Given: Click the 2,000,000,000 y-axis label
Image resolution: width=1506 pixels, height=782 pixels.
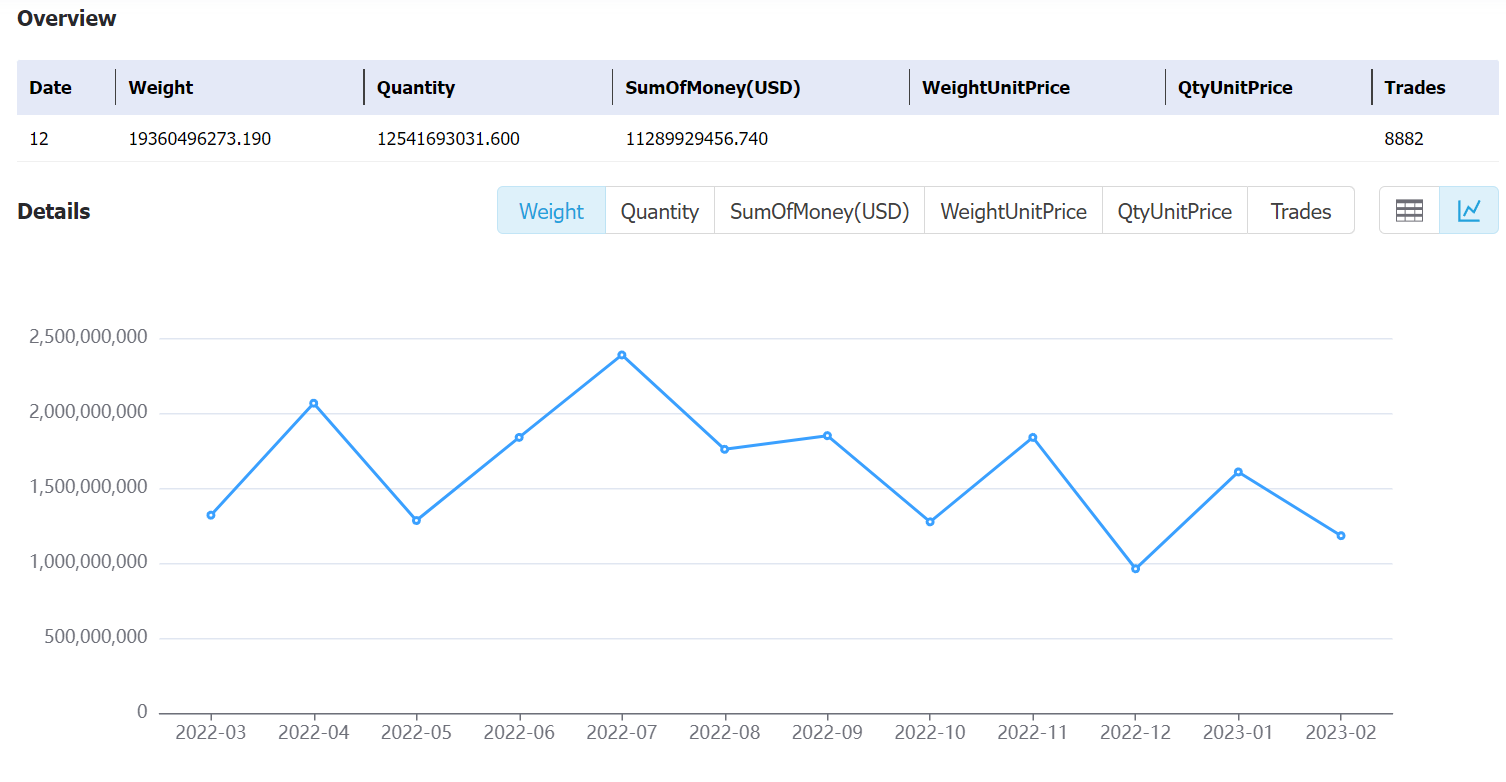Looking at the screenshot, I should click(x=89, y=413).
